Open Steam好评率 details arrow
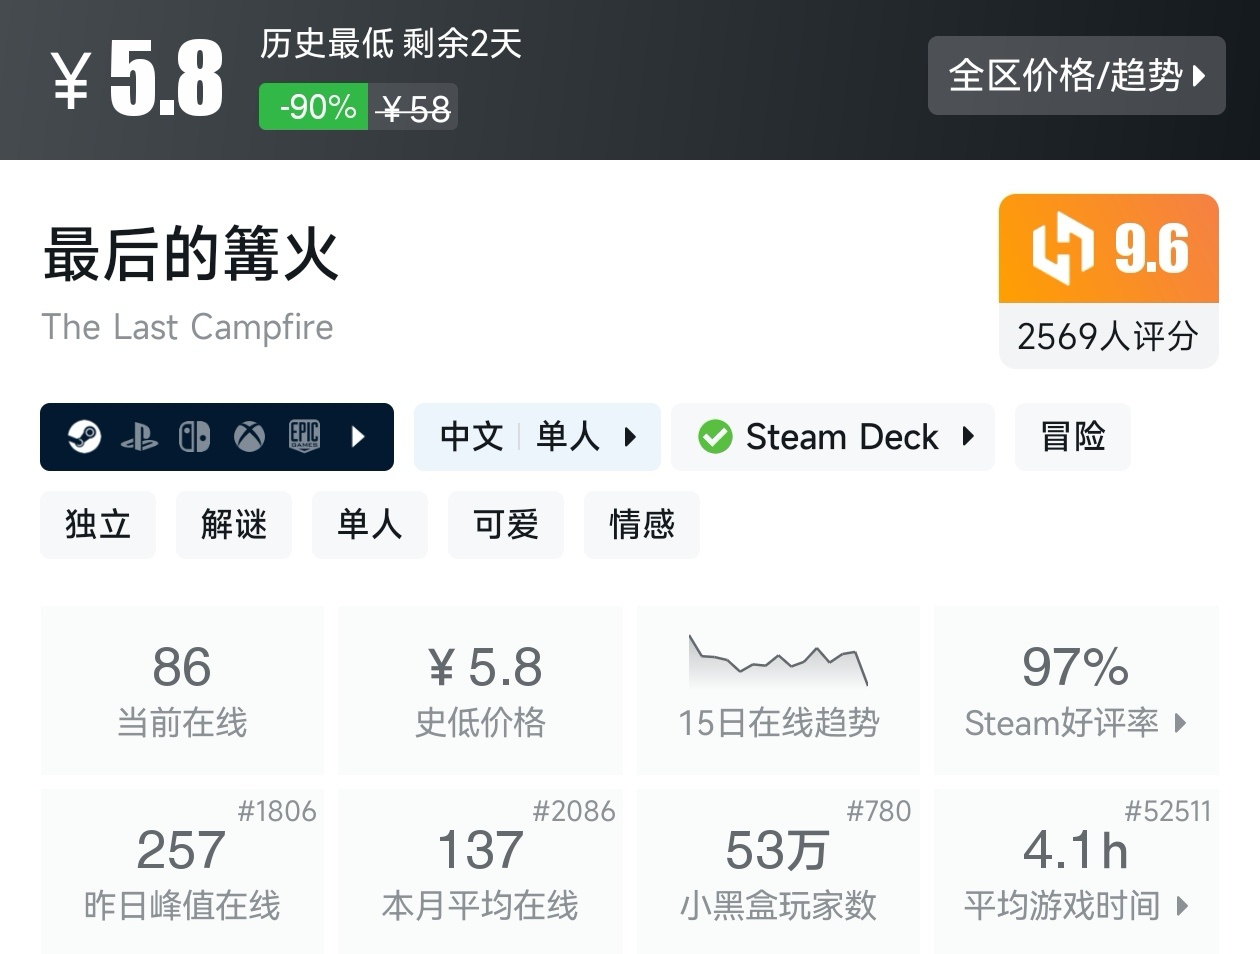 (1180, 723)
